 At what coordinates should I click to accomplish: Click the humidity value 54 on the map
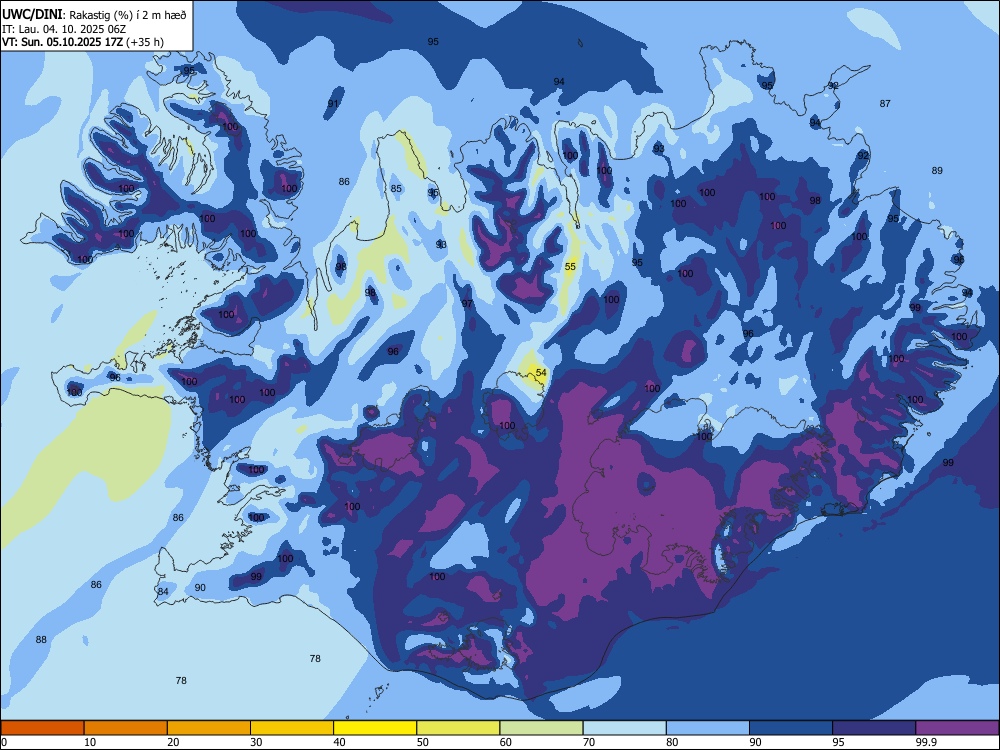tap(541, 372)
